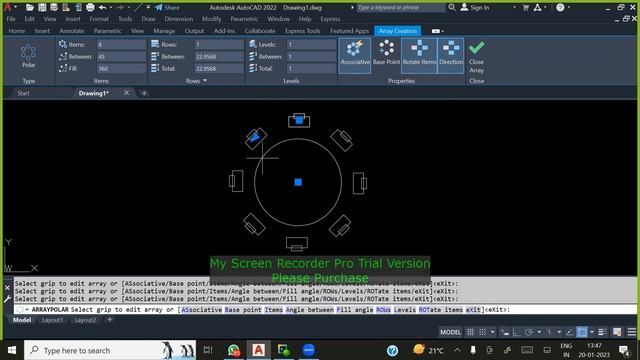Toggle snap mode in status bar
640x360 pixels.
[x=482, y=332]
